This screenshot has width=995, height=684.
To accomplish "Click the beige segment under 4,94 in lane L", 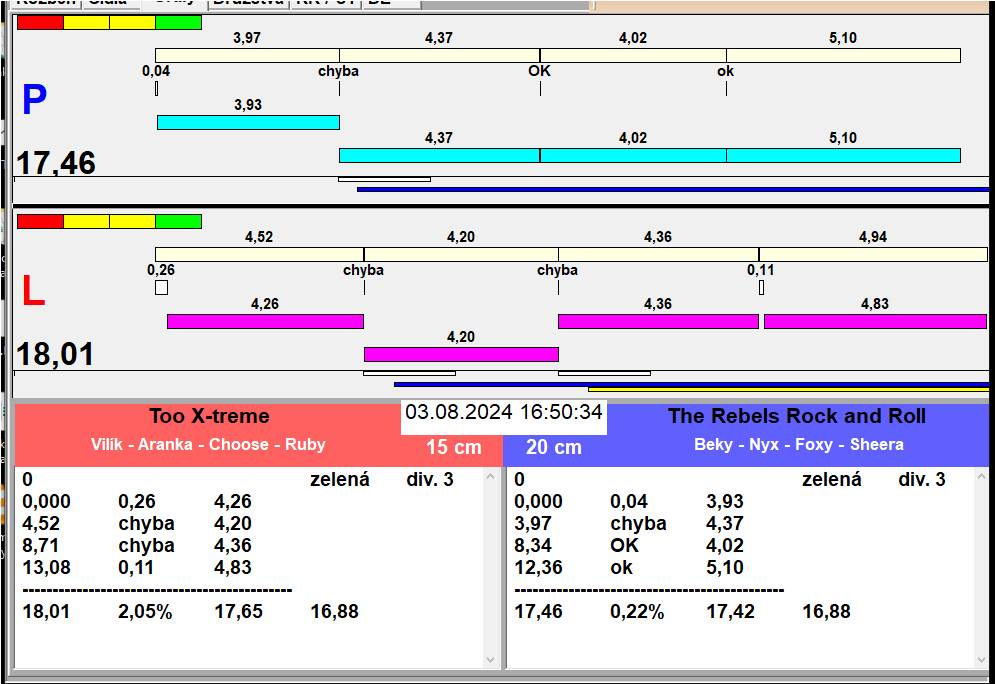I will 873,254.
